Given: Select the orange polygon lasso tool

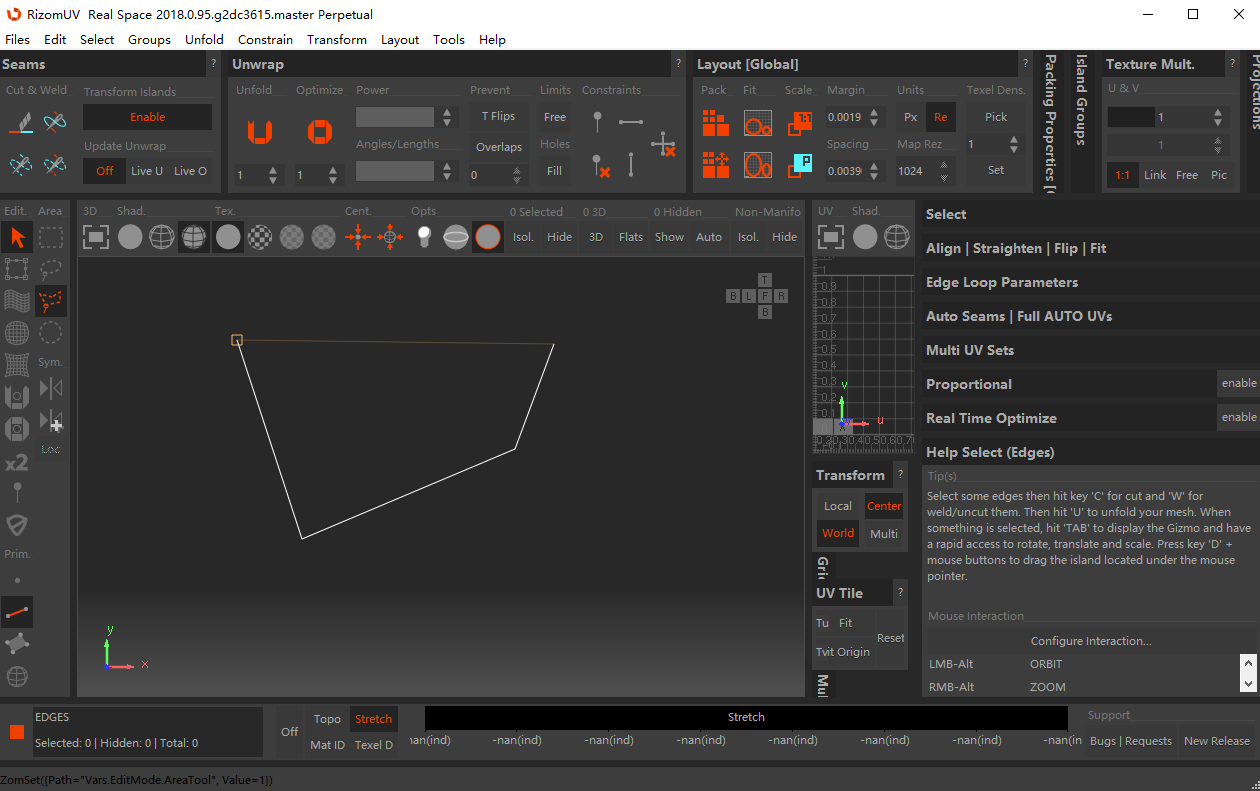Looking at the screenshot, I should (x=51, y=301).
